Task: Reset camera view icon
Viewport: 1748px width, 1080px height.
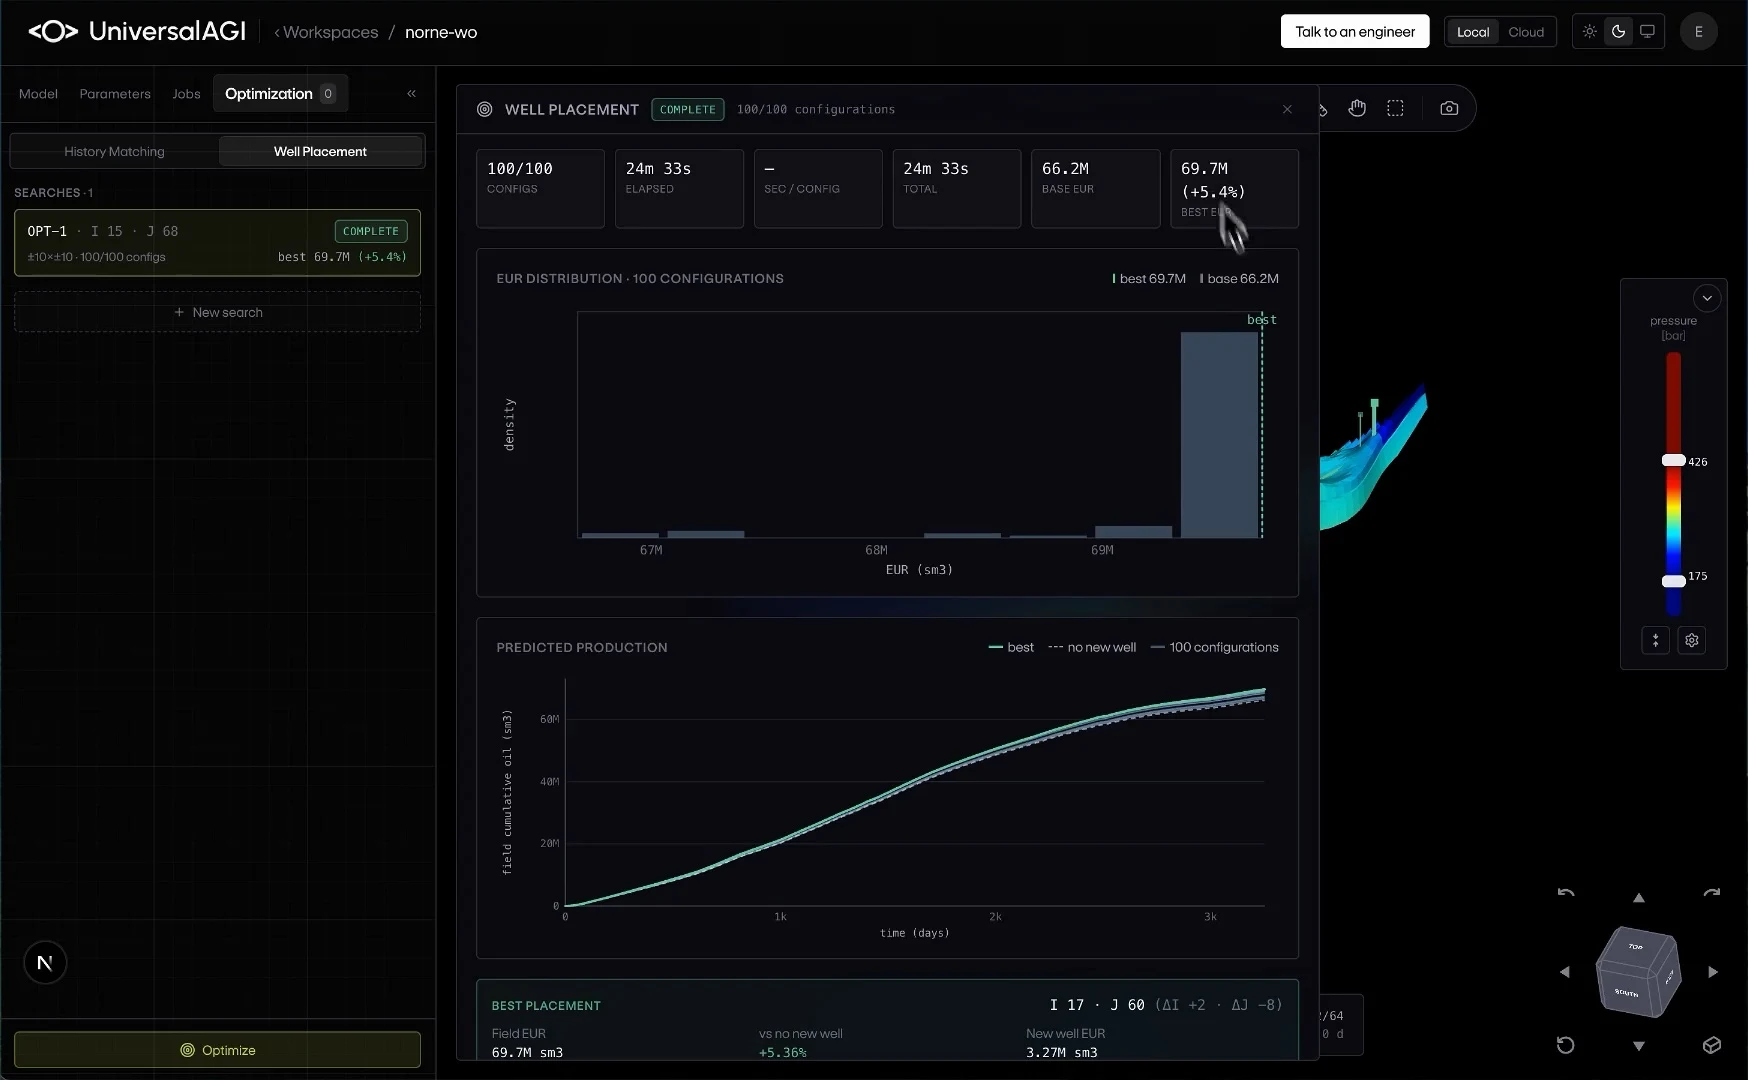Action: click(1566, 1045)
